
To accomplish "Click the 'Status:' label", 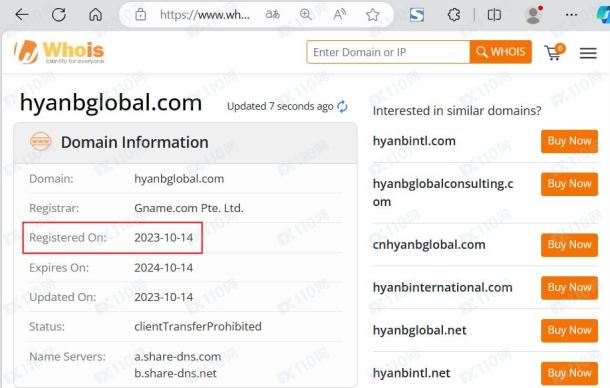I will [47, 327].
